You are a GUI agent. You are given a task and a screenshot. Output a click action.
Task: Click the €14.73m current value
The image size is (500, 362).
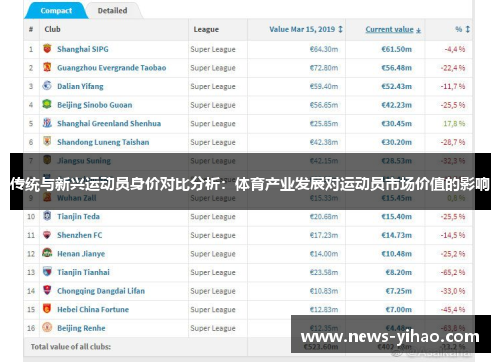click(x=396, y=235)
